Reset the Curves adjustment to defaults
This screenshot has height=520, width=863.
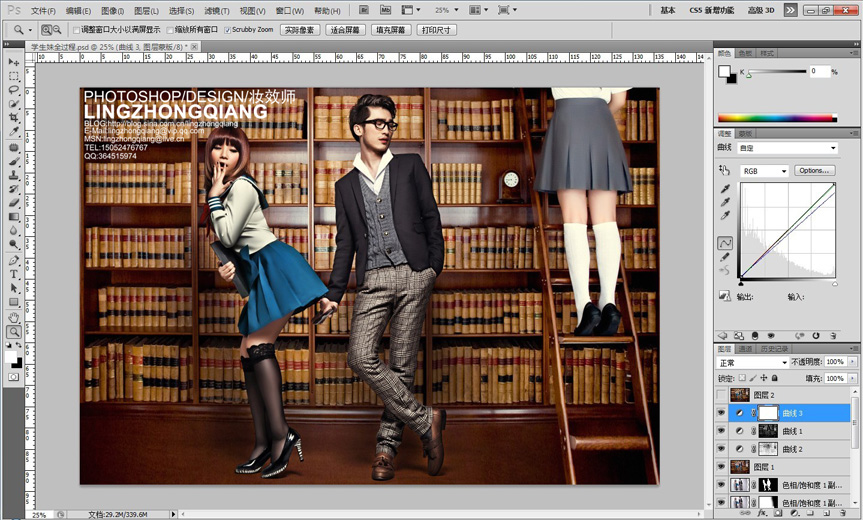point(816,336)
